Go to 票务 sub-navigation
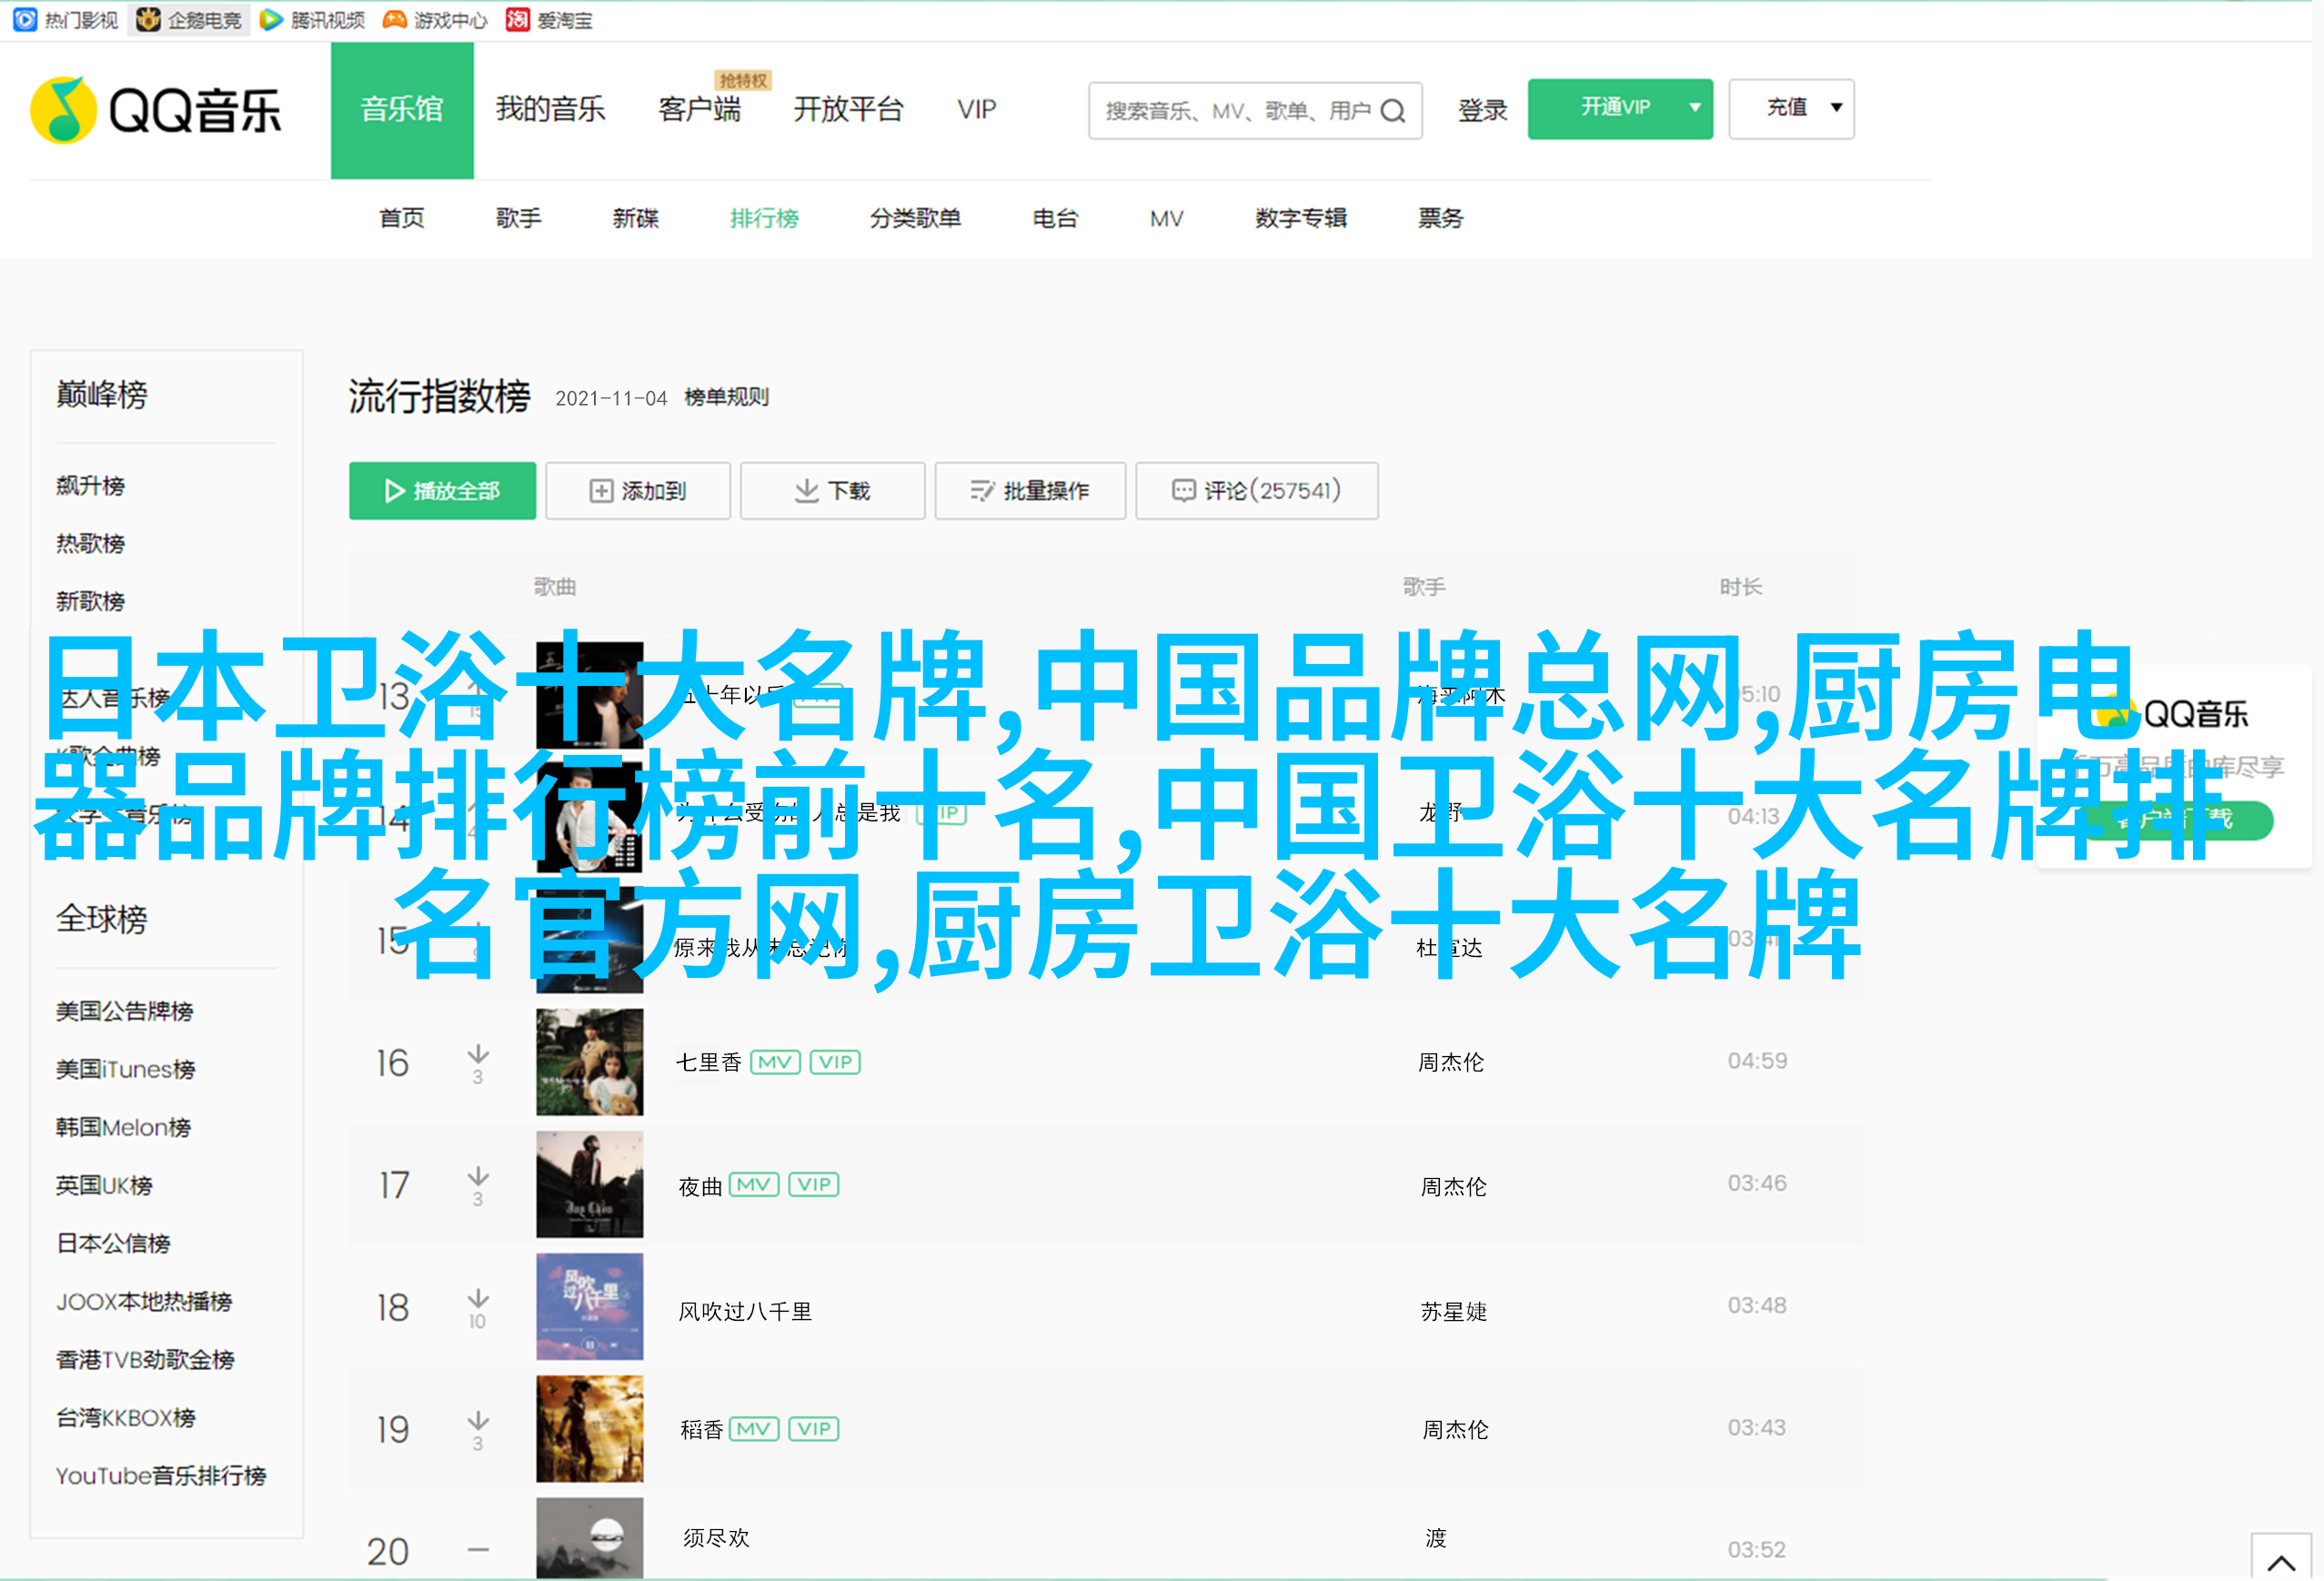The width and height of the screenshot is (2324, 1581). (1441, 218)
